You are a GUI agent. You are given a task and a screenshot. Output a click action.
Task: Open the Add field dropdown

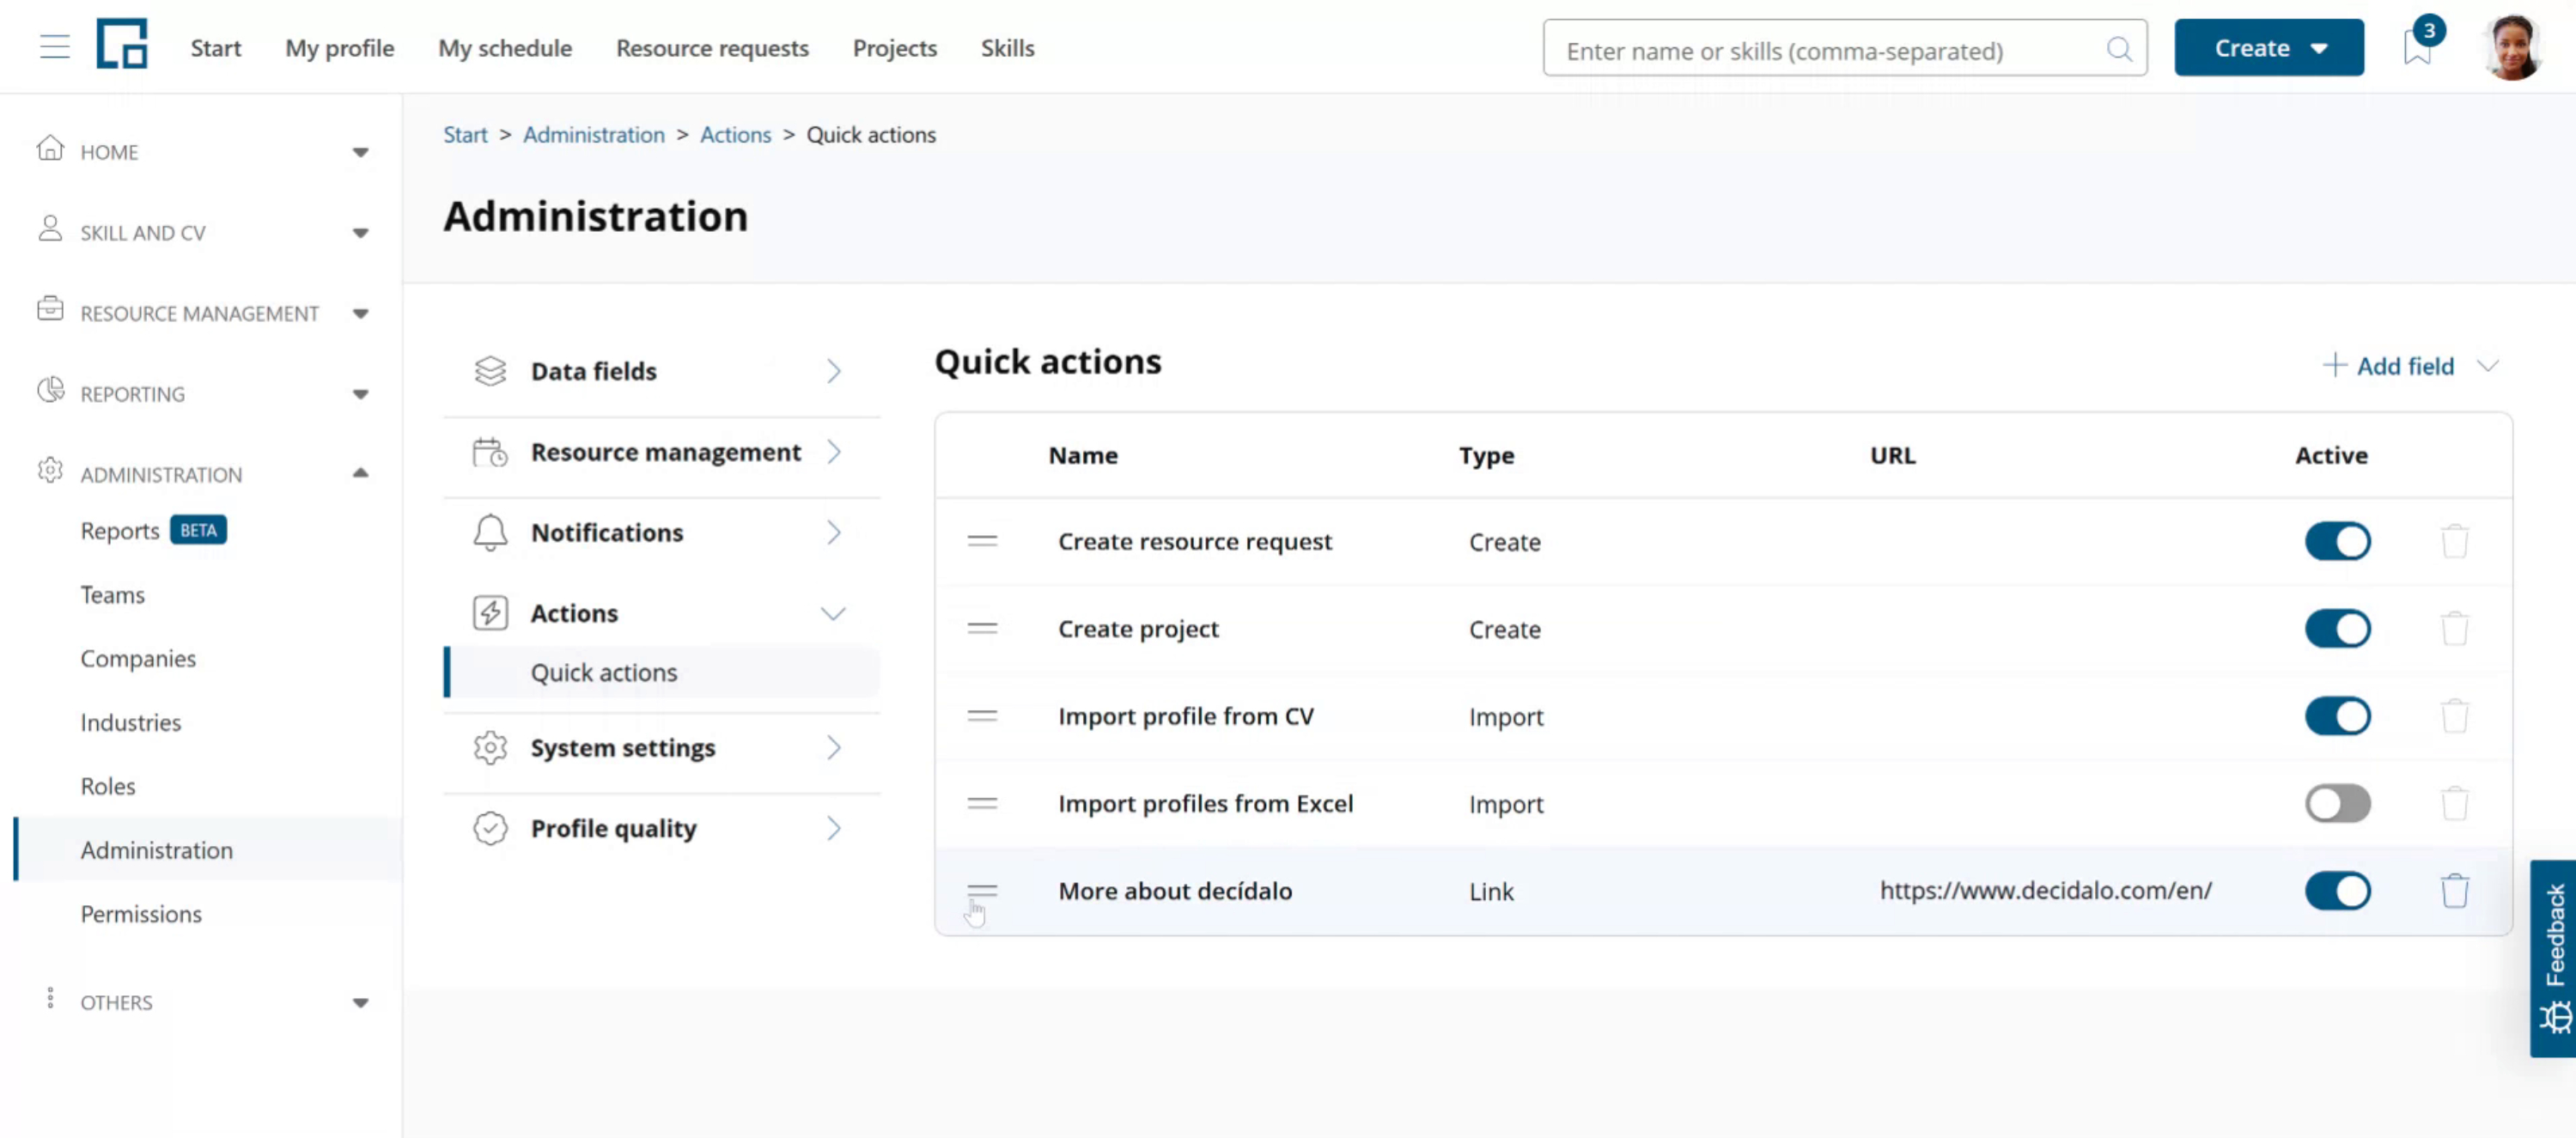click(x=2410, y=366)
